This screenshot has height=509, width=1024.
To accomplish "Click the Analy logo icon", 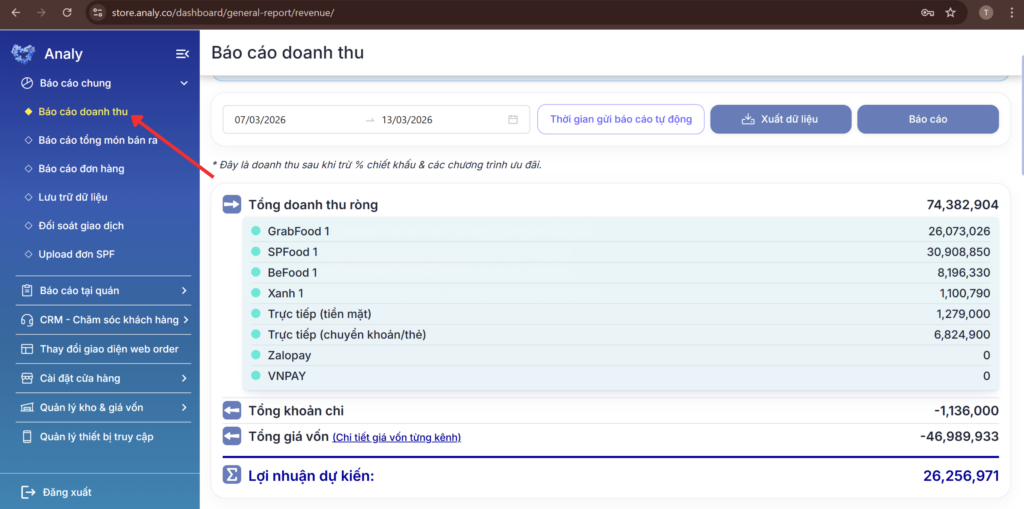I will point(24,54).
